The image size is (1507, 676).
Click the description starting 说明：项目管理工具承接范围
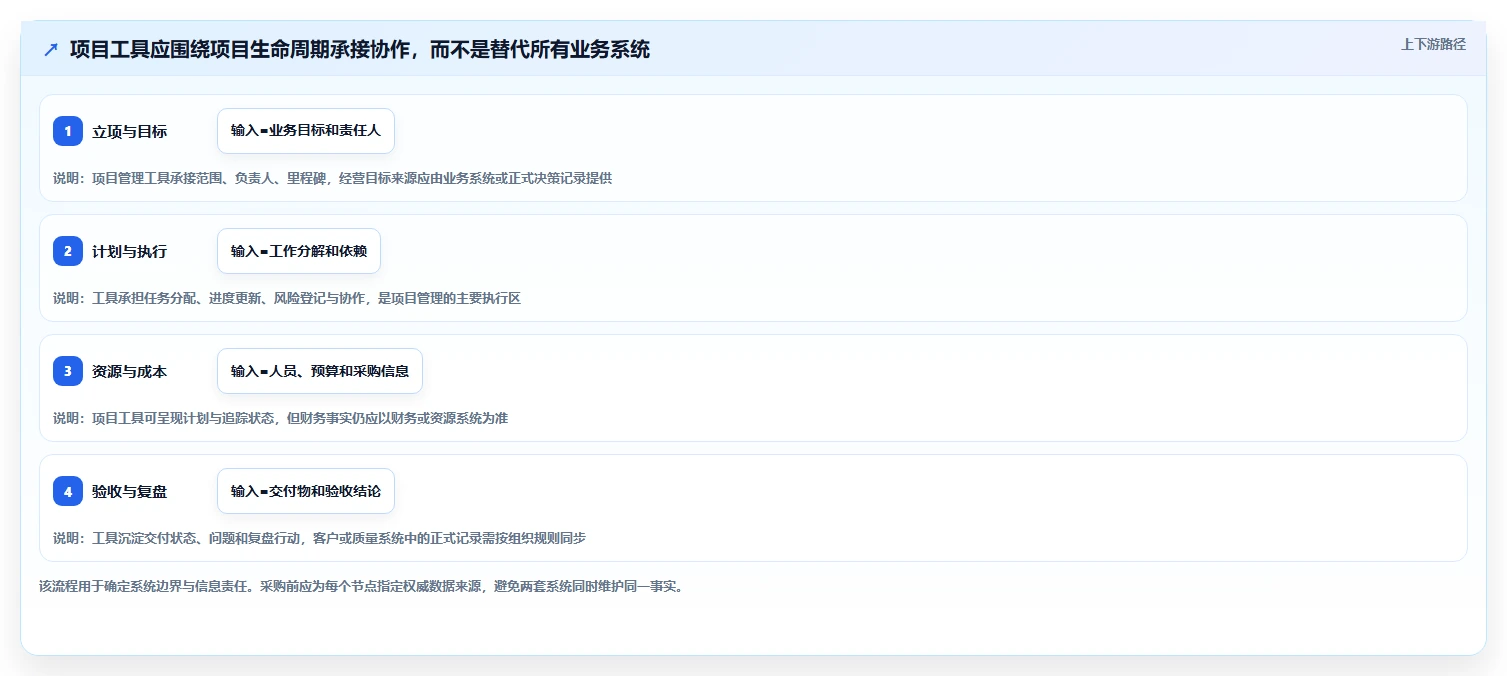[x=332, y=178]
